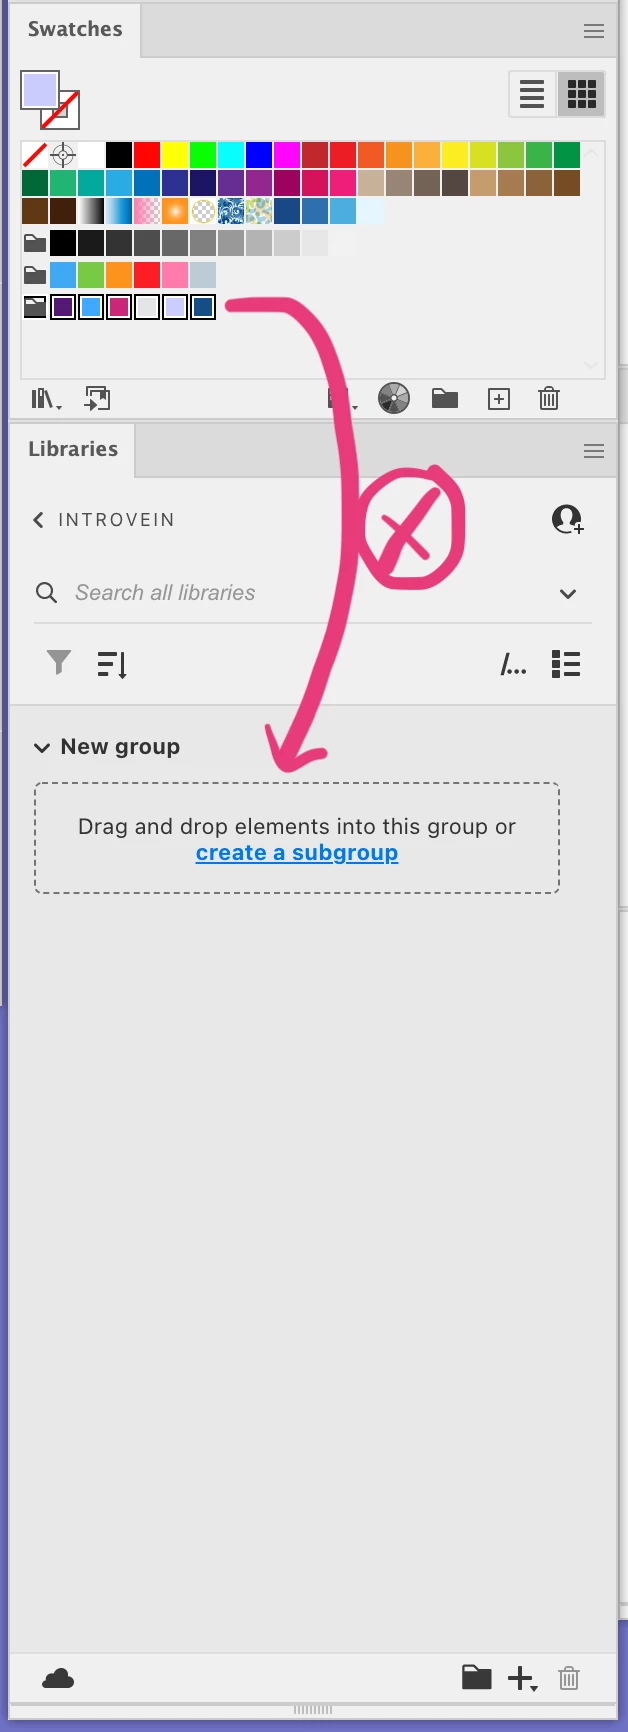Open the Swatch Libraries menu
Viewport: 628px width, 1732px height.
pyautogui.click(x=46, y=399)
